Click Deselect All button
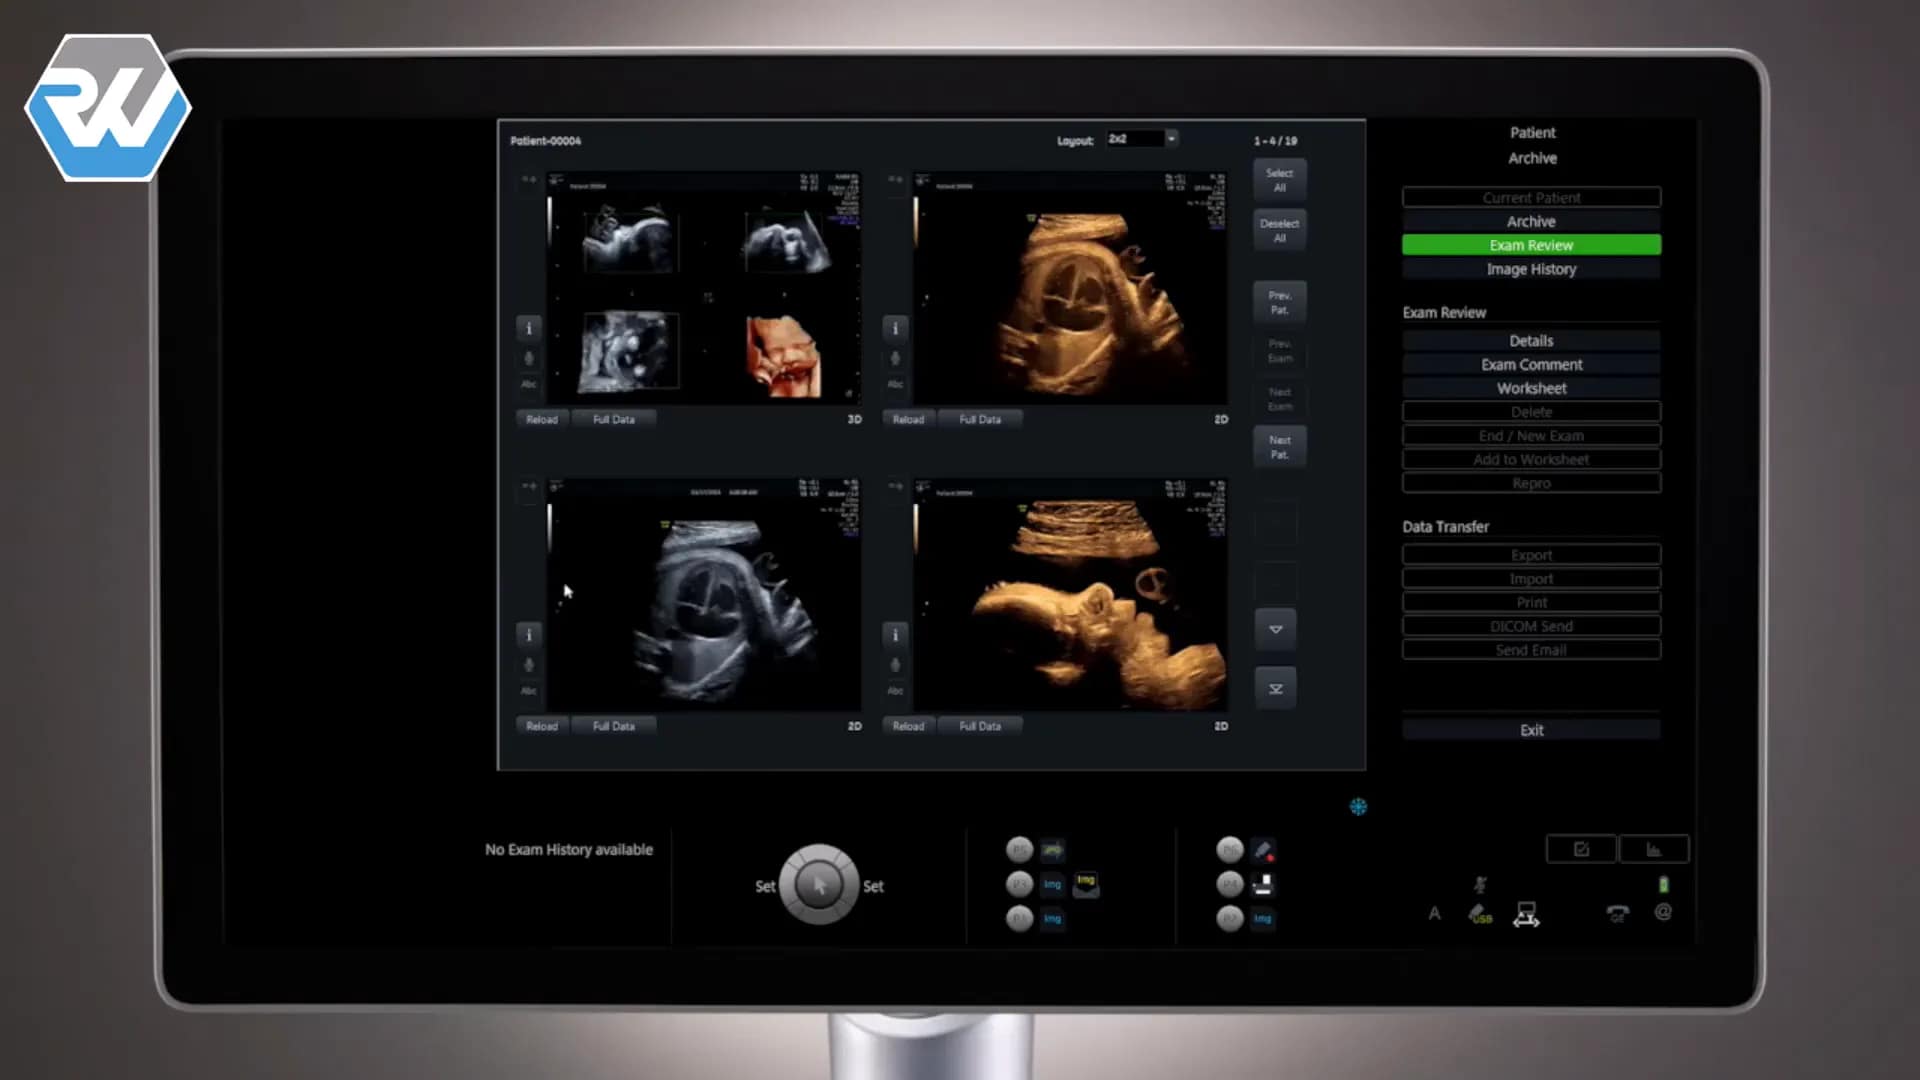 (x=1280, y=231)
